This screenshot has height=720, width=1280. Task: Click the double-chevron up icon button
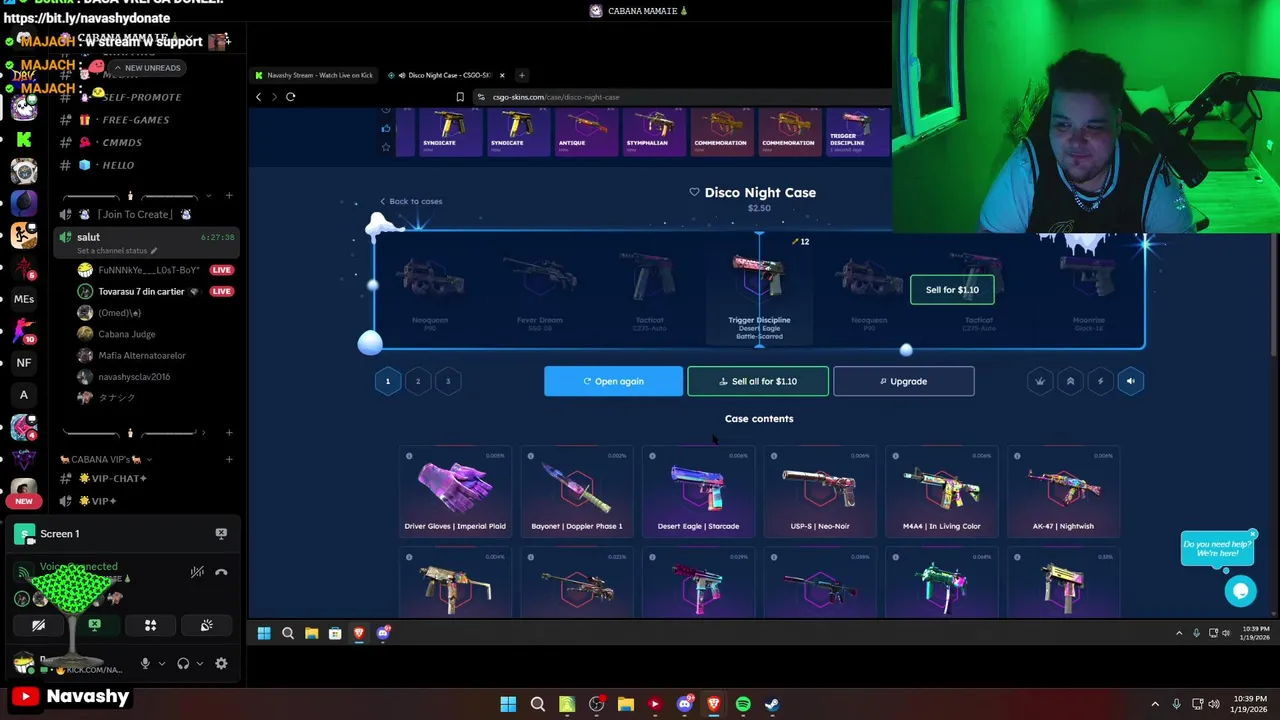(x=1070, y=381)
